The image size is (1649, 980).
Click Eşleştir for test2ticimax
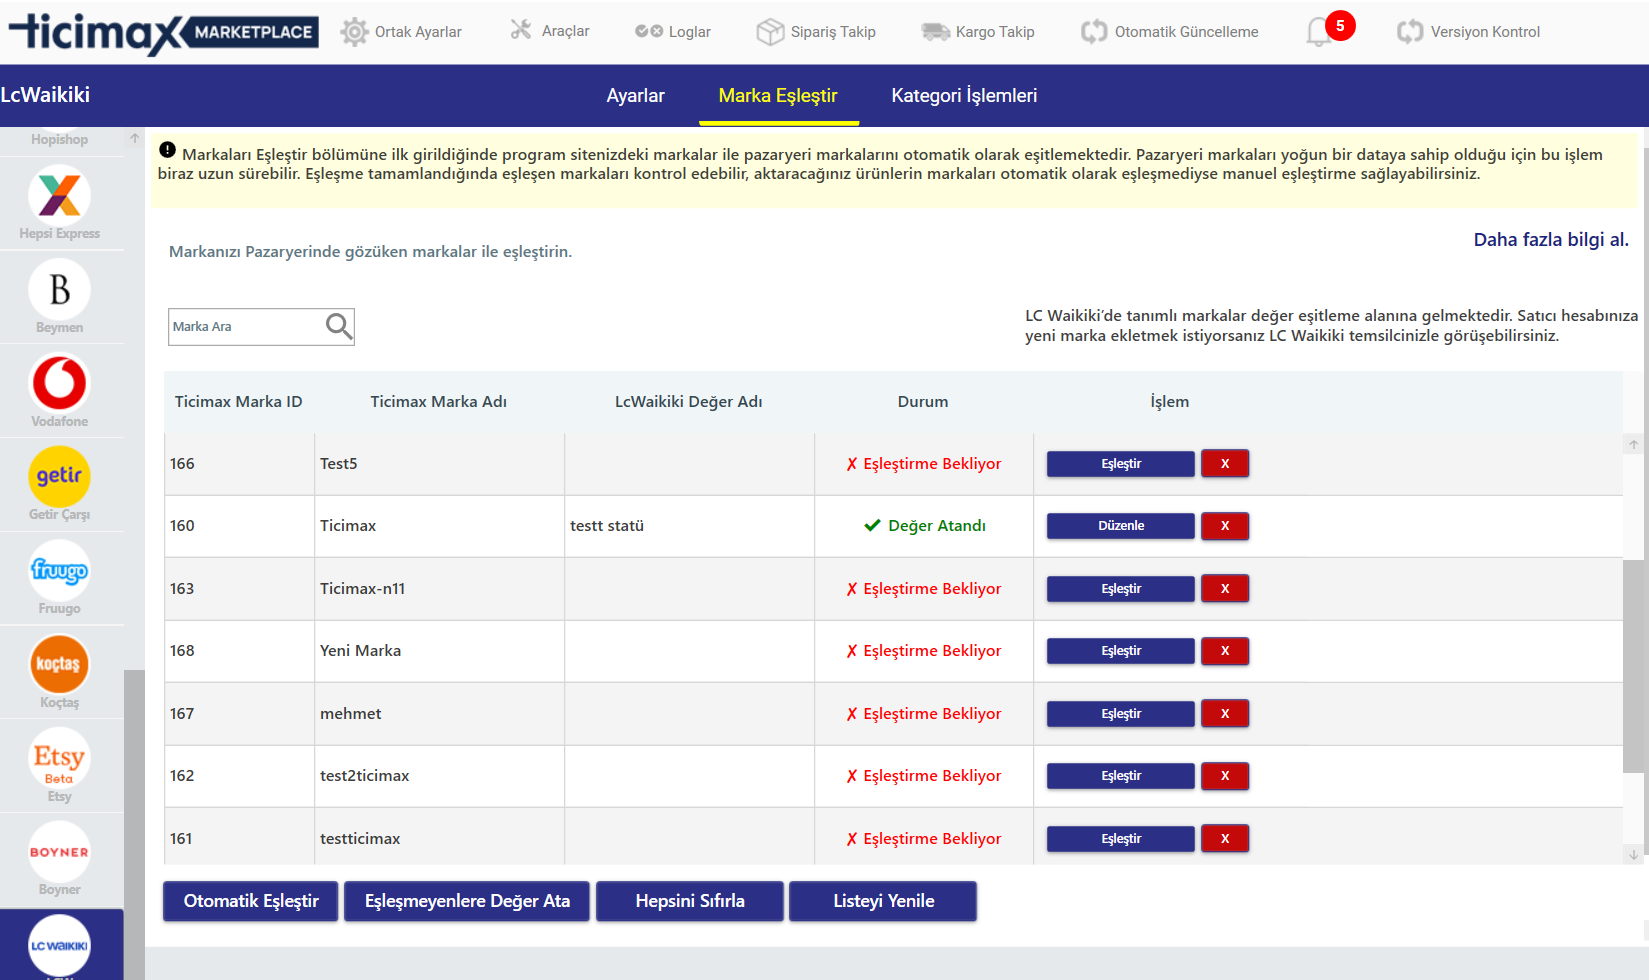click(x=1121, y=776)
